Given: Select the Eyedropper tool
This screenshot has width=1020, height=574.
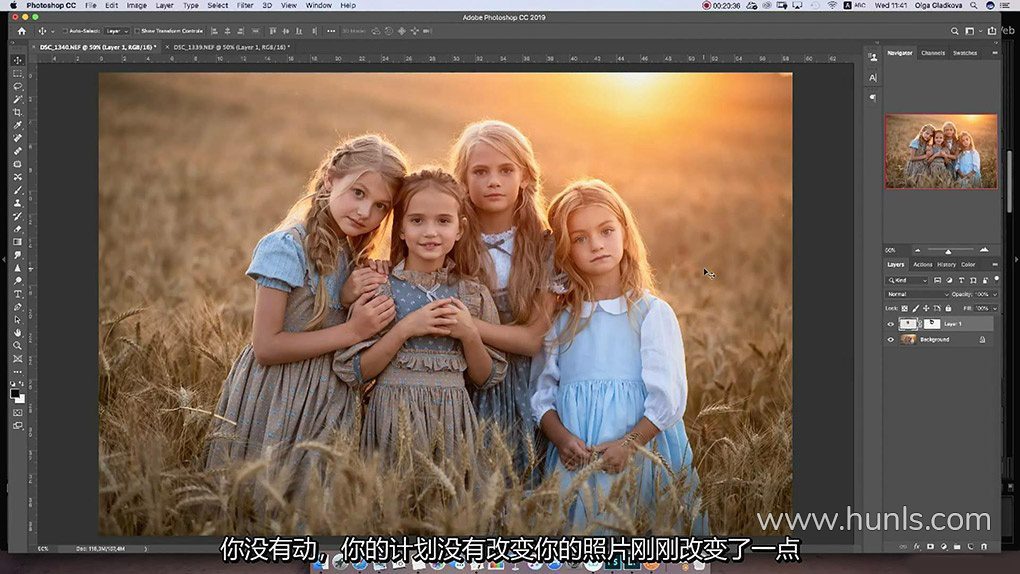Looking at the screenshot, I should pos(18,126).
